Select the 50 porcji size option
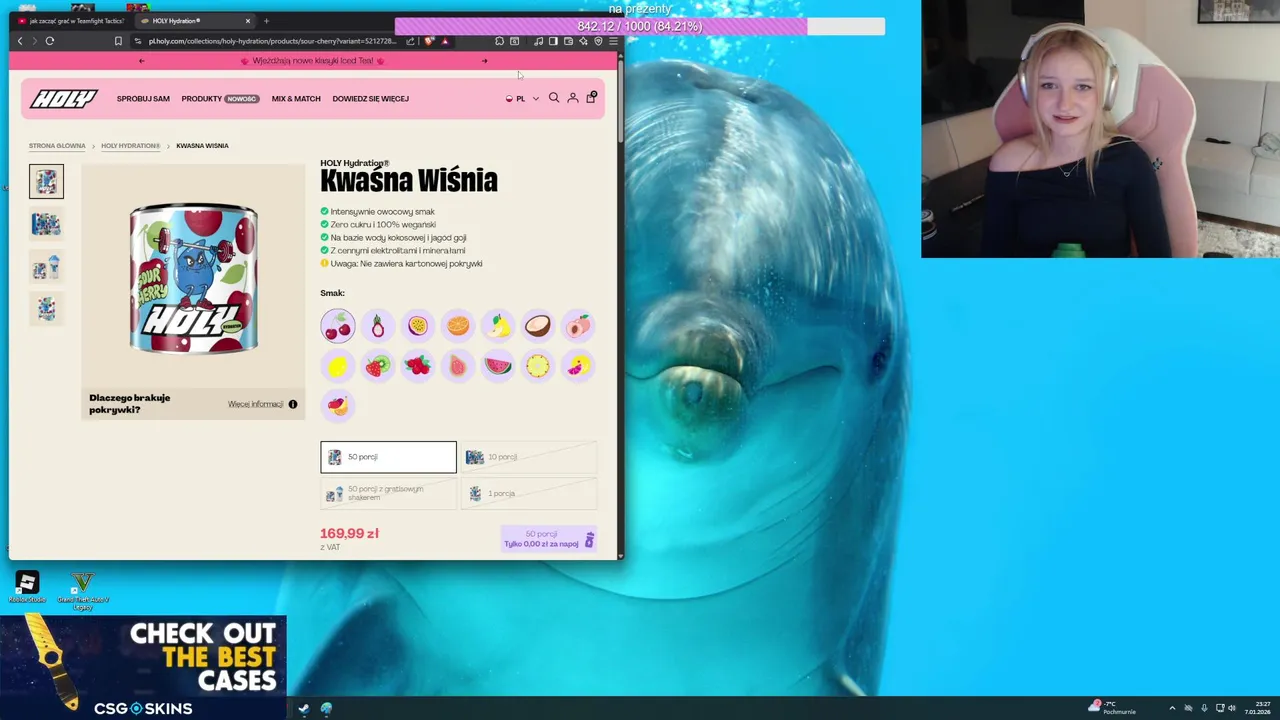Viewport: 1280px width, 720px height. click(388, 457)
